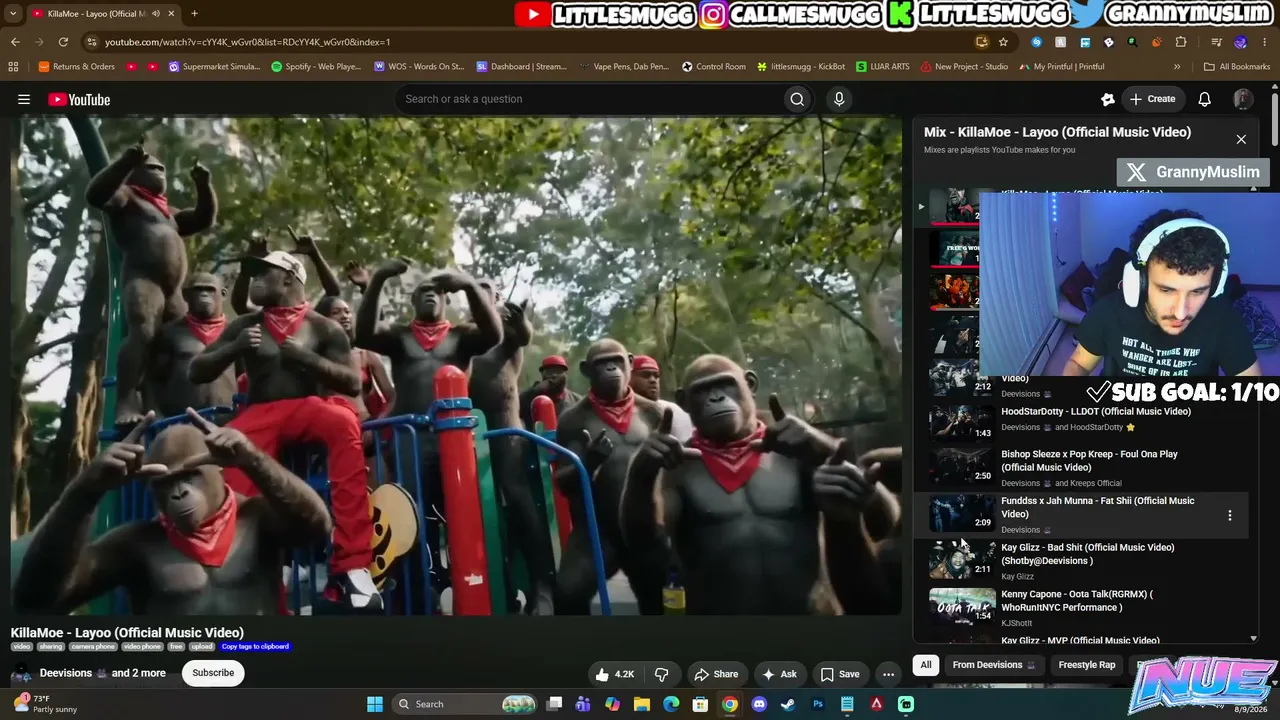Open the littlesmugg - KickBot bookmark
Viewport: 1280px width, 720px height.
tap(801, 67)
